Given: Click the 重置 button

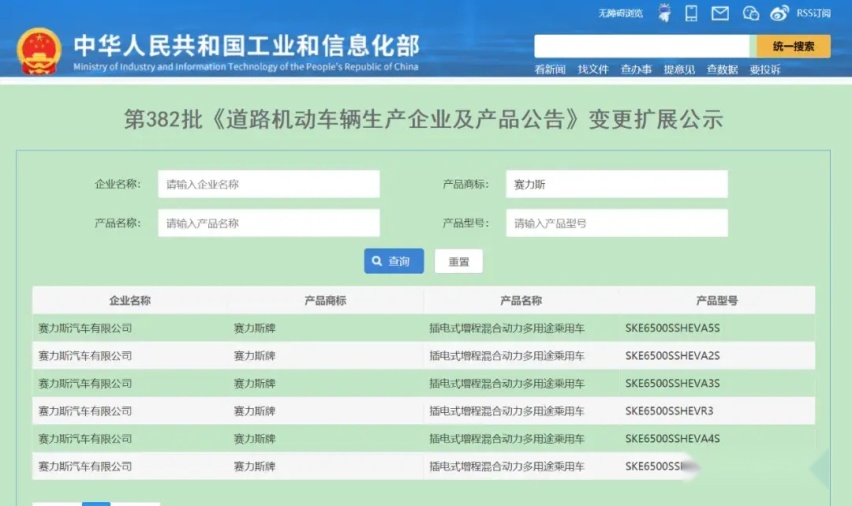Looking at the screenshot, I should click(459, 261).
